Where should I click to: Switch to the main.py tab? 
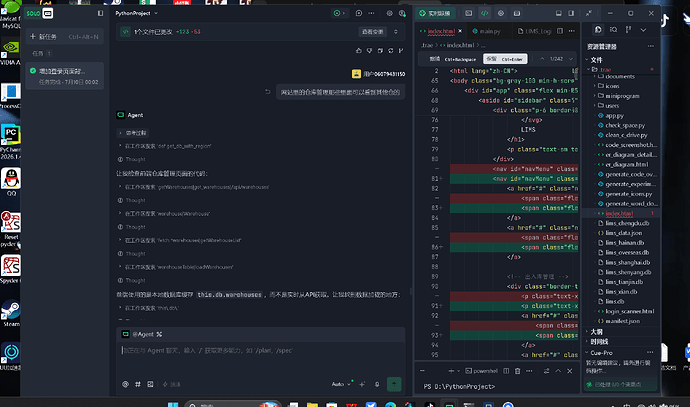click(486, 31)
